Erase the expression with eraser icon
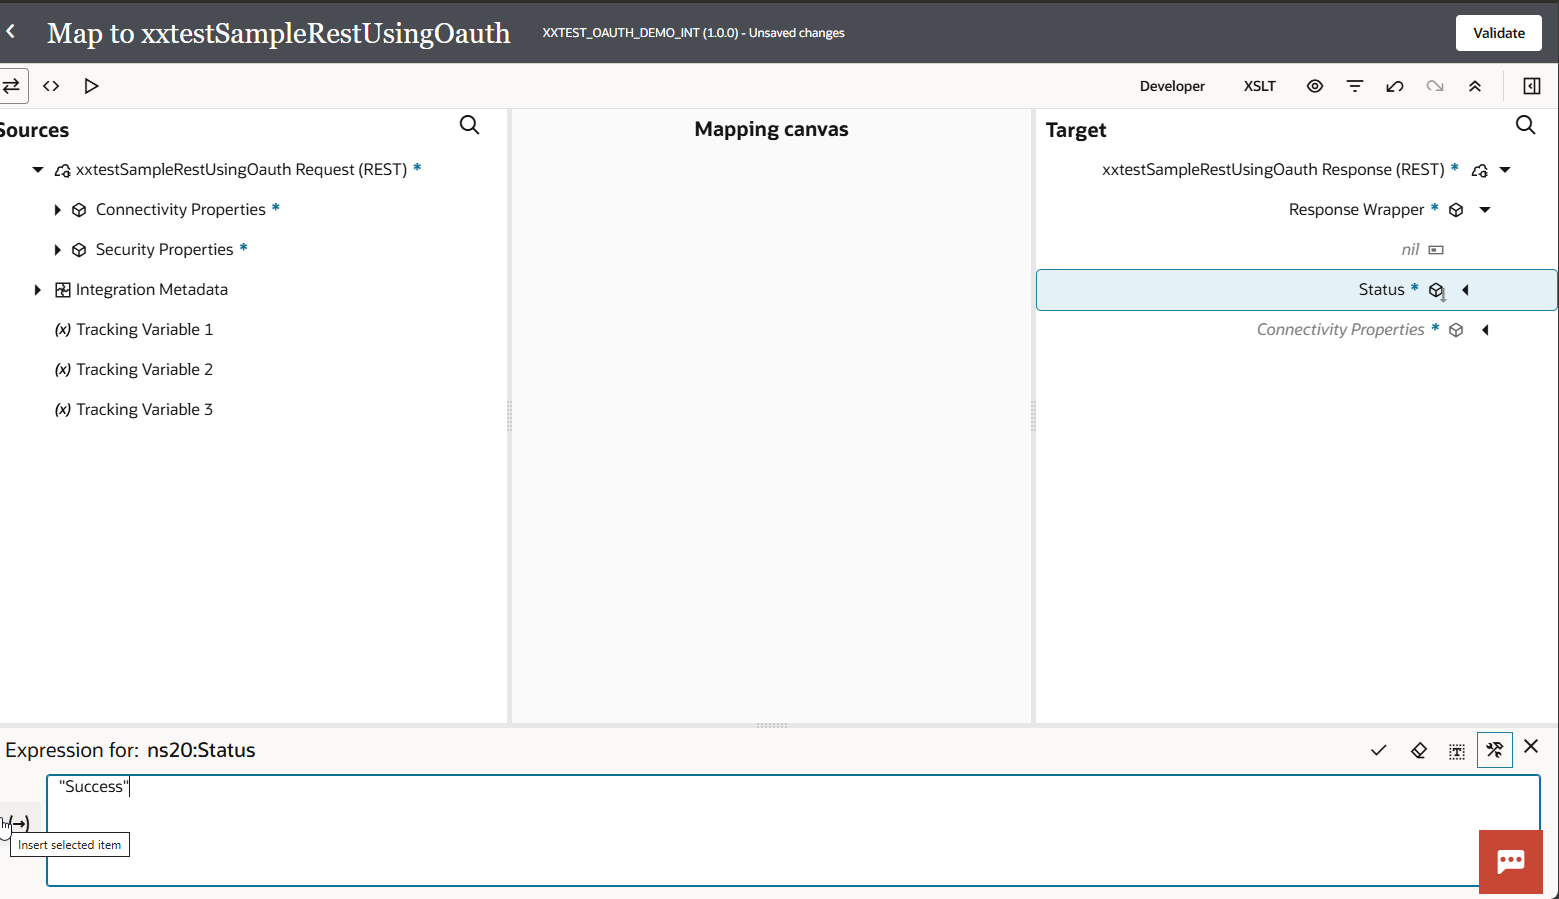Image resolution: width=1559 pixels, height=899 pixels. point(1418,750)
